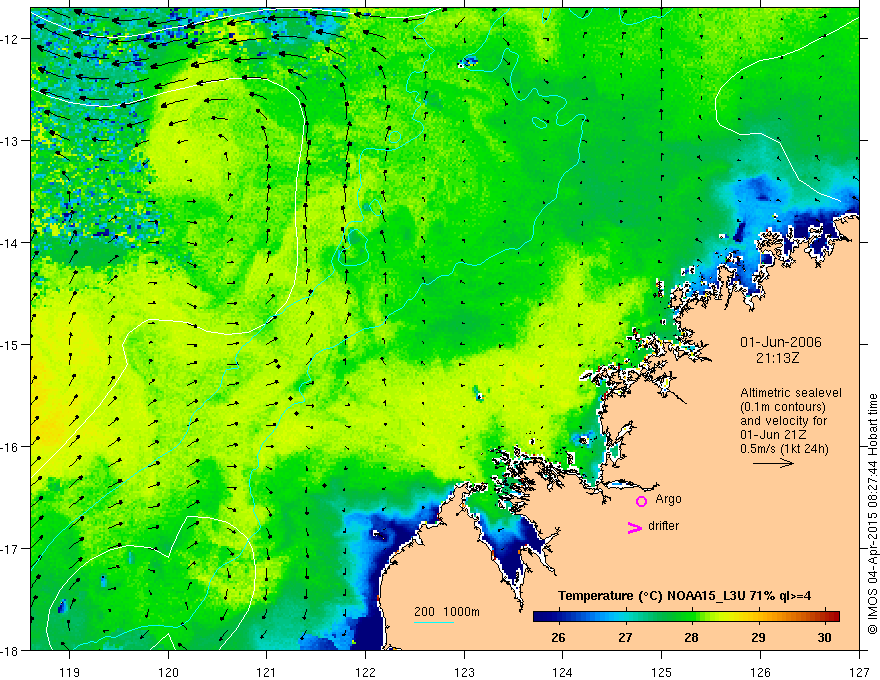Select the '21:13Z' time text
Viewport: 880px width, 680px height.
click(x=777, y=358)
